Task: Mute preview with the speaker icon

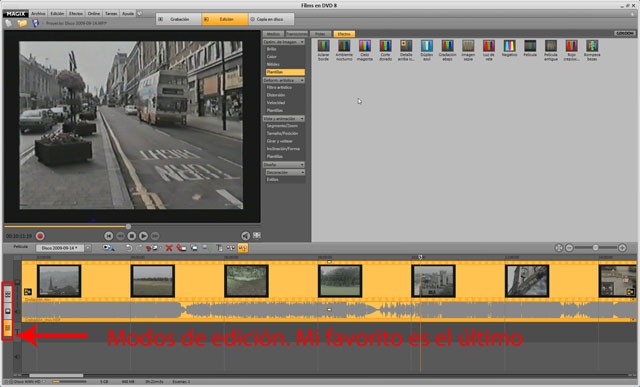Action: click(x=245, y=236)
